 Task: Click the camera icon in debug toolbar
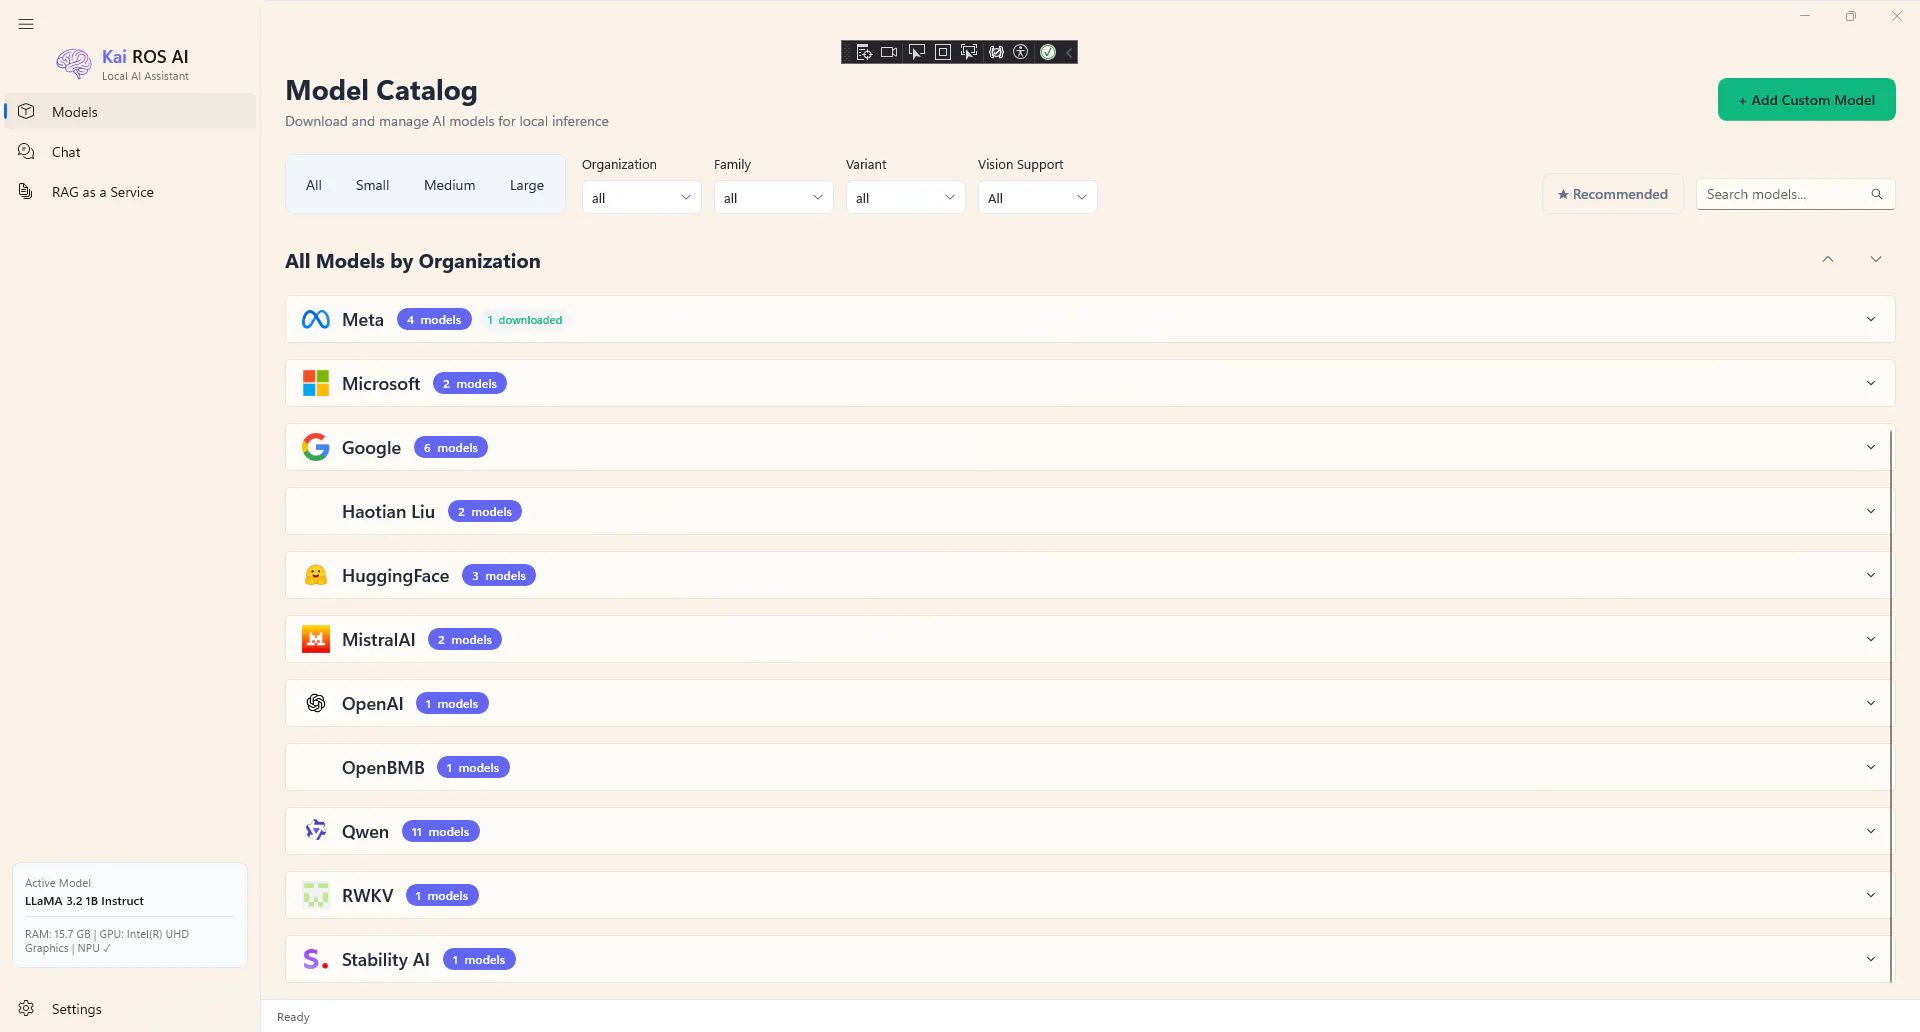pyautogui.click(x=889, y=52)
